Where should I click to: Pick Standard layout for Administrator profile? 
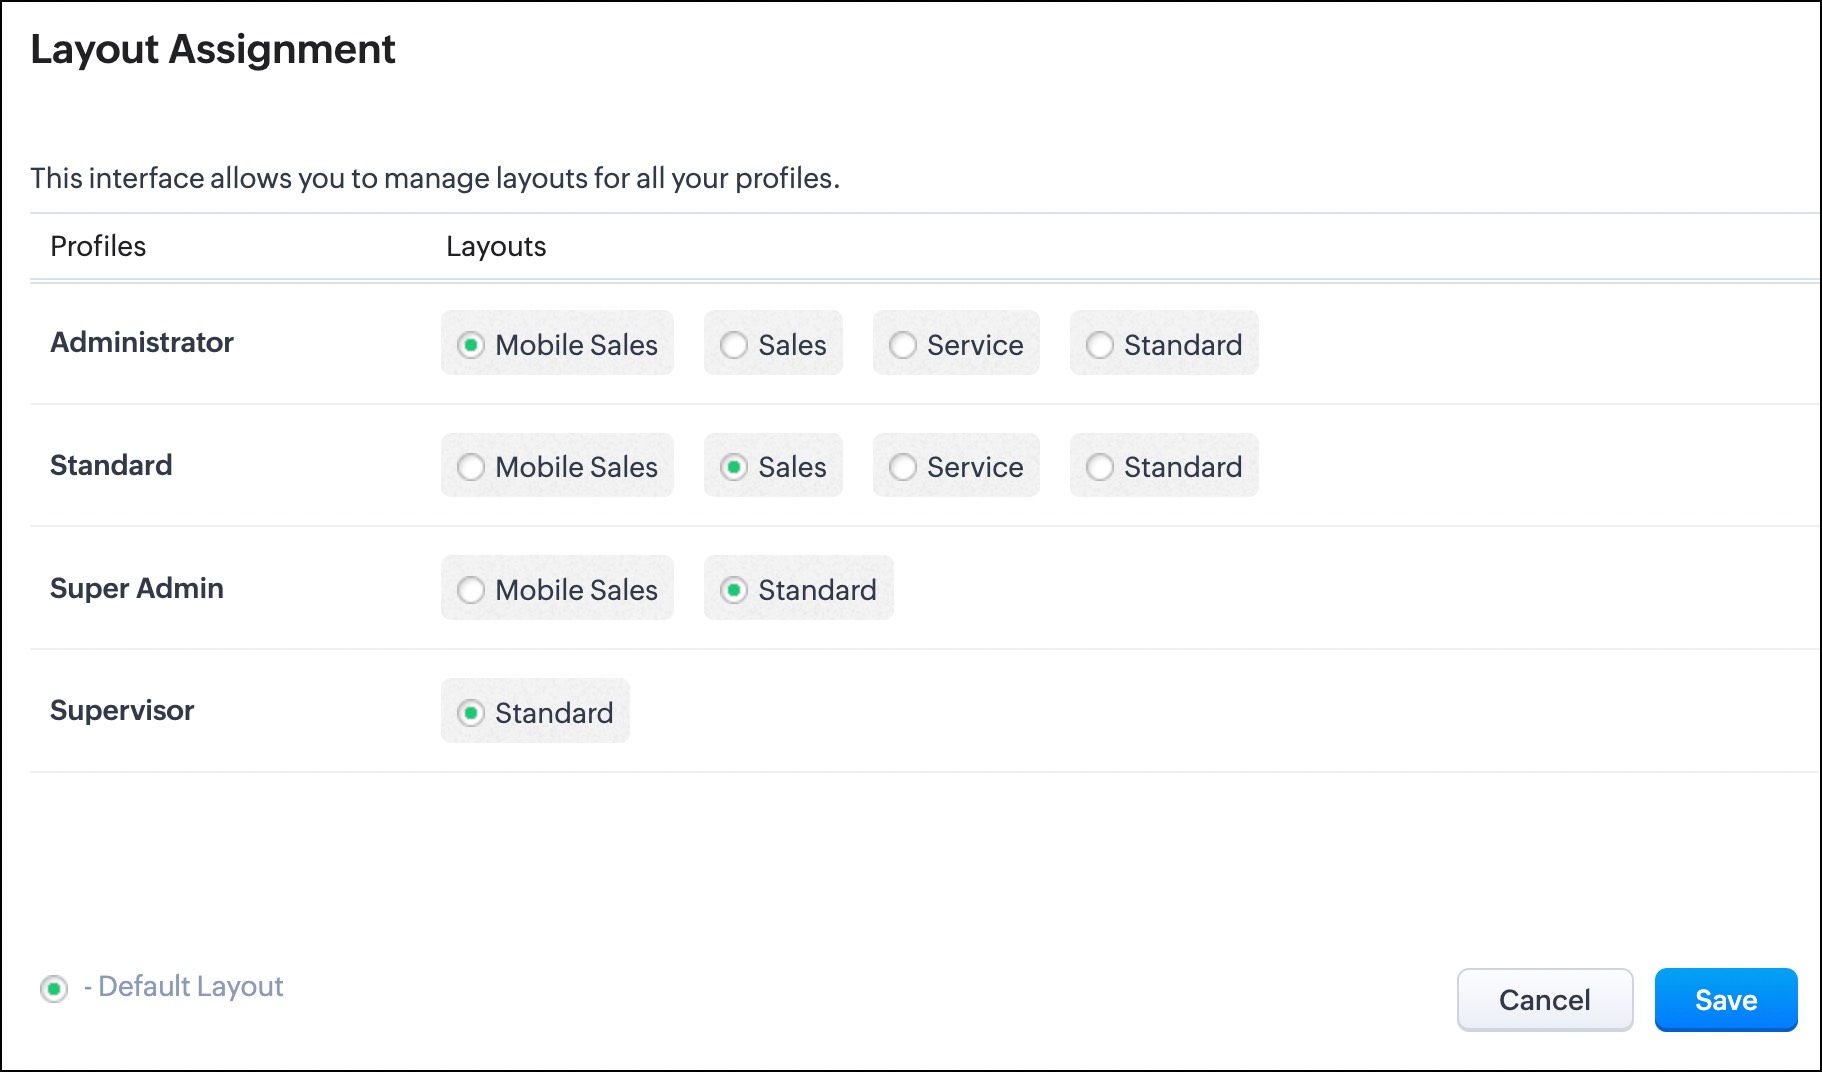1100,345
